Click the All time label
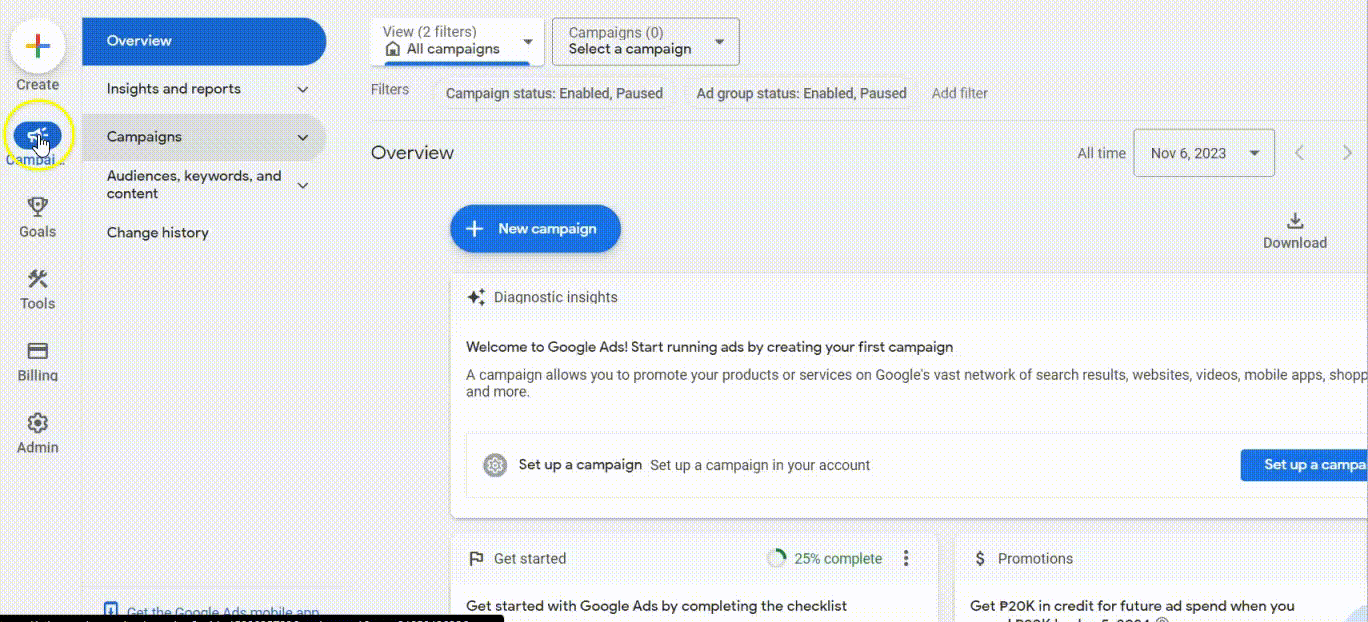The image size is (1368, 622). pyautogui.click(x=1101, y=153)
